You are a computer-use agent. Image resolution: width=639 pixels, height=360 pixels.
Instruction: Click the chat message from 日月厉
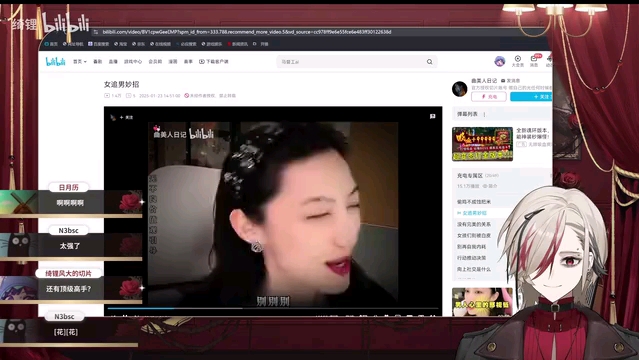pyautogui.click(x=70, y=203)
